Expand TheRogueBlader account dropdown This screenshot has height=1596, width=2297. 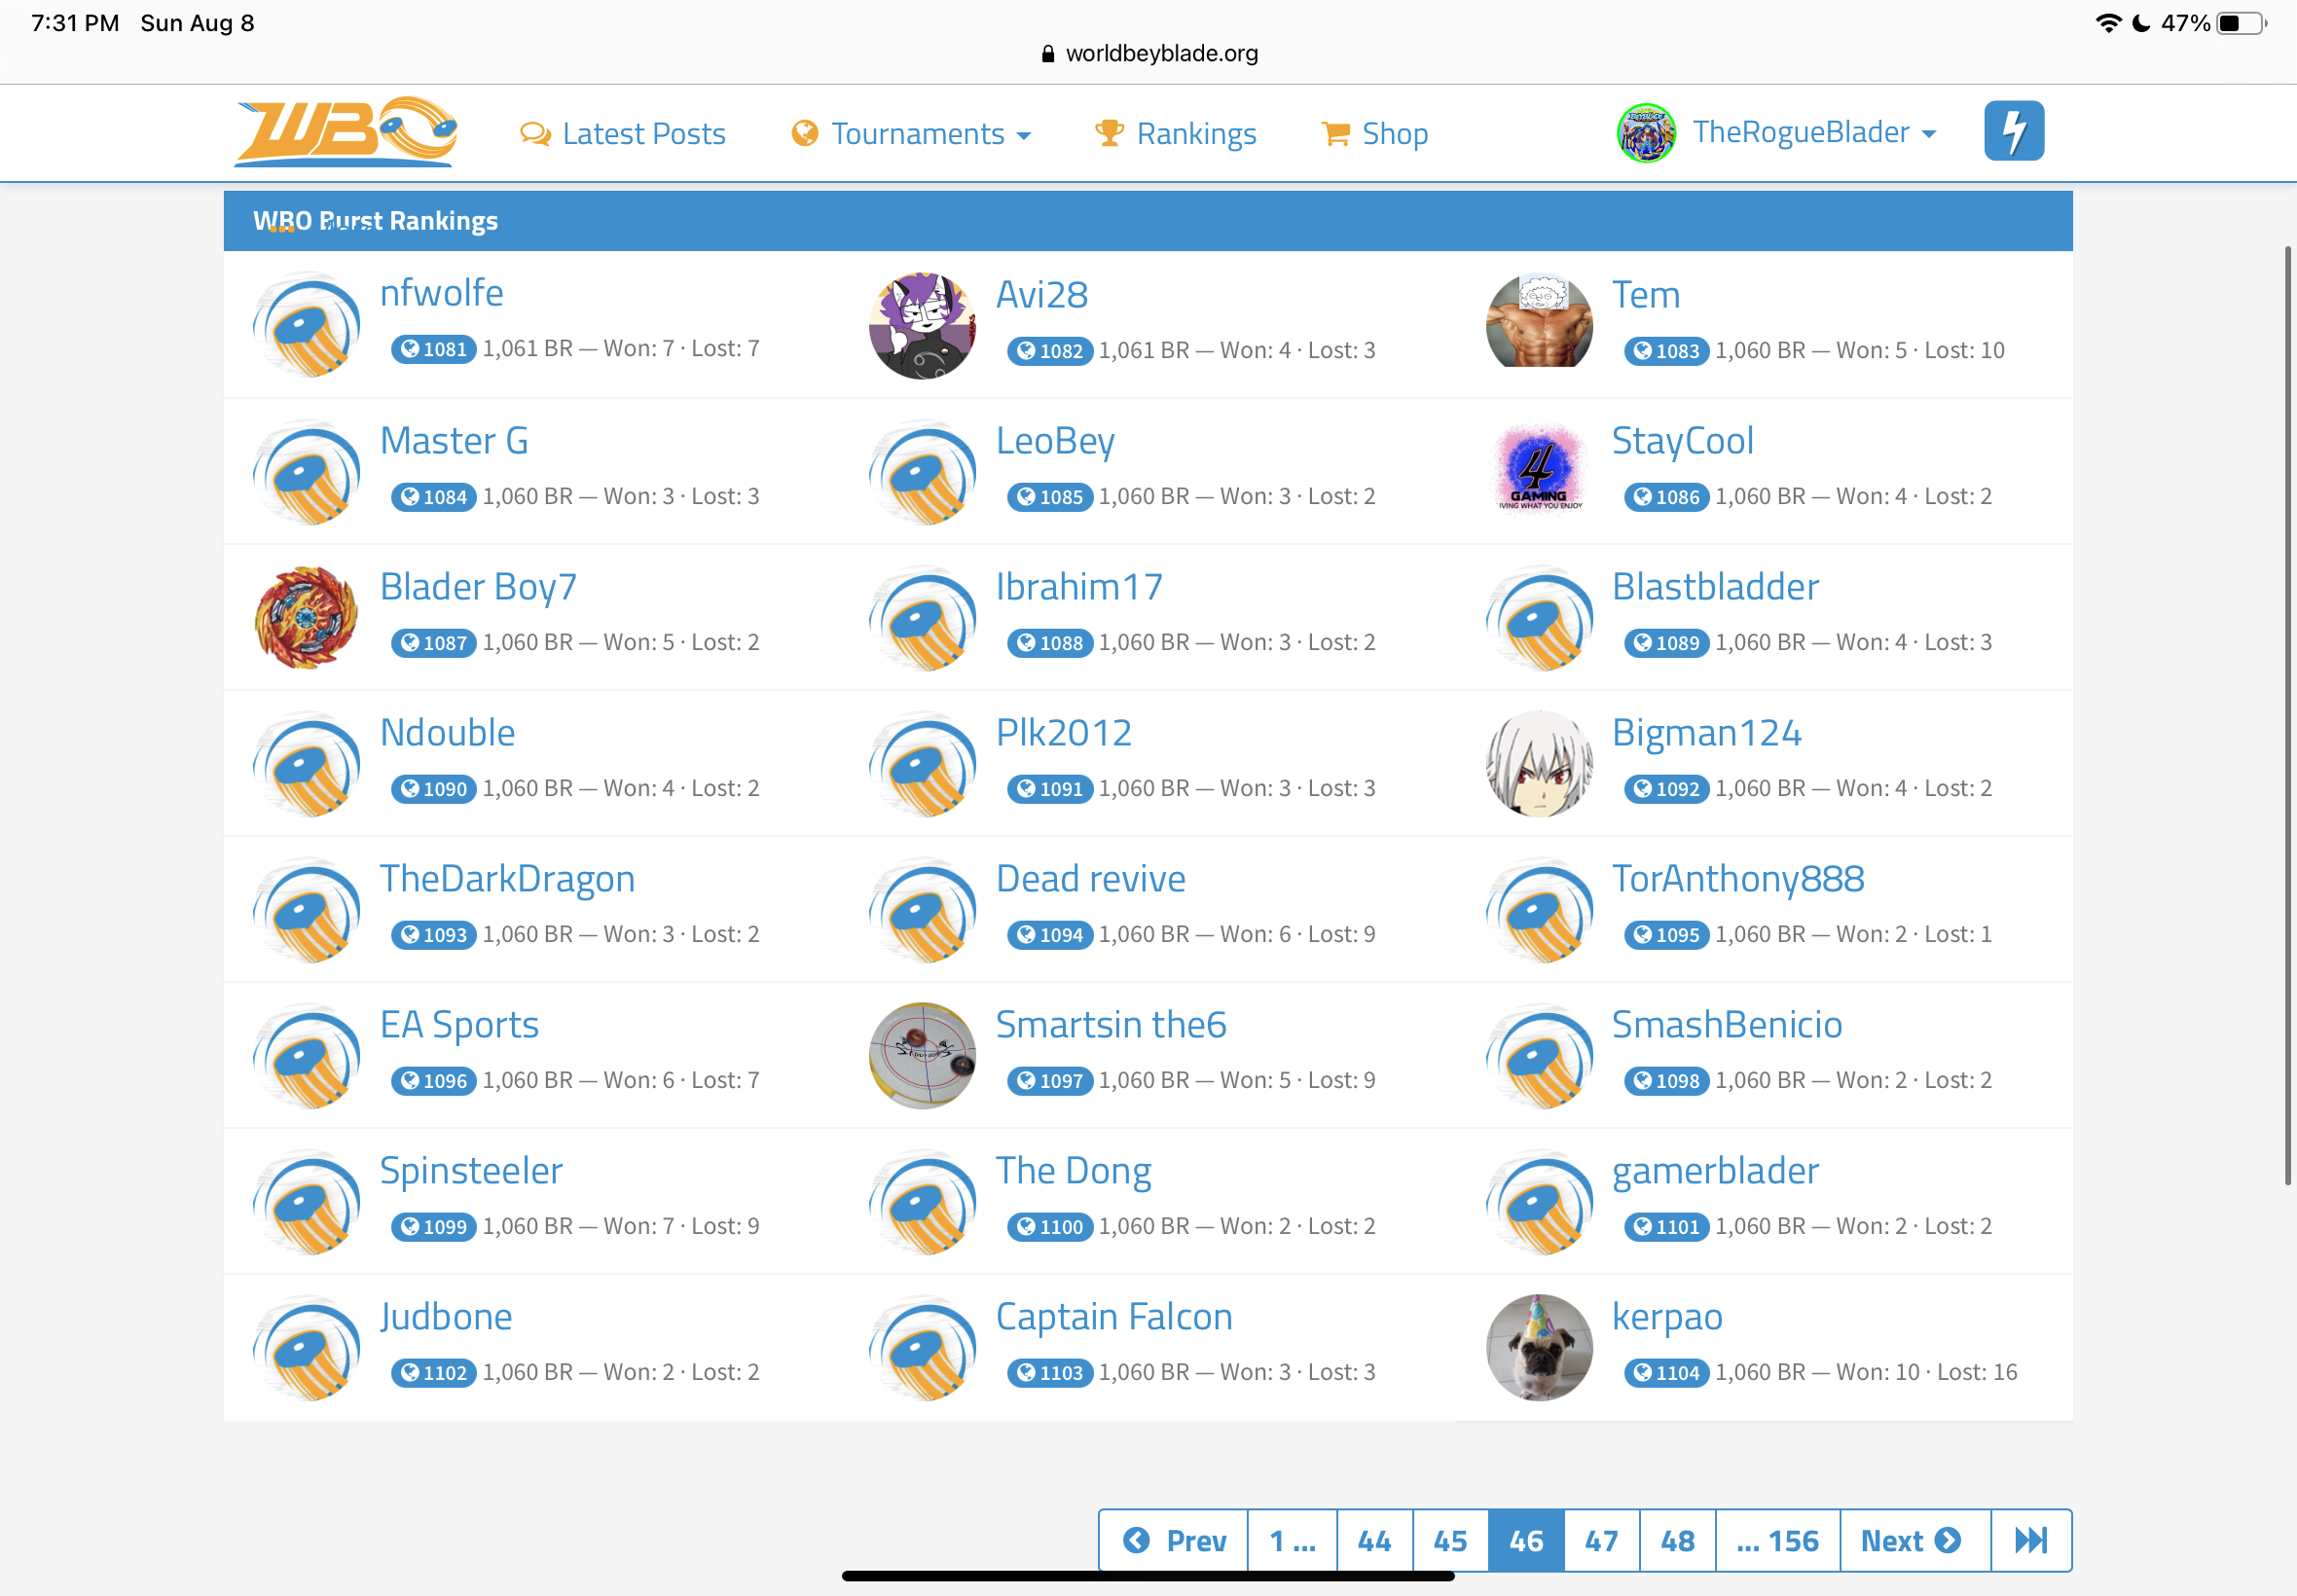(1813, 132)
